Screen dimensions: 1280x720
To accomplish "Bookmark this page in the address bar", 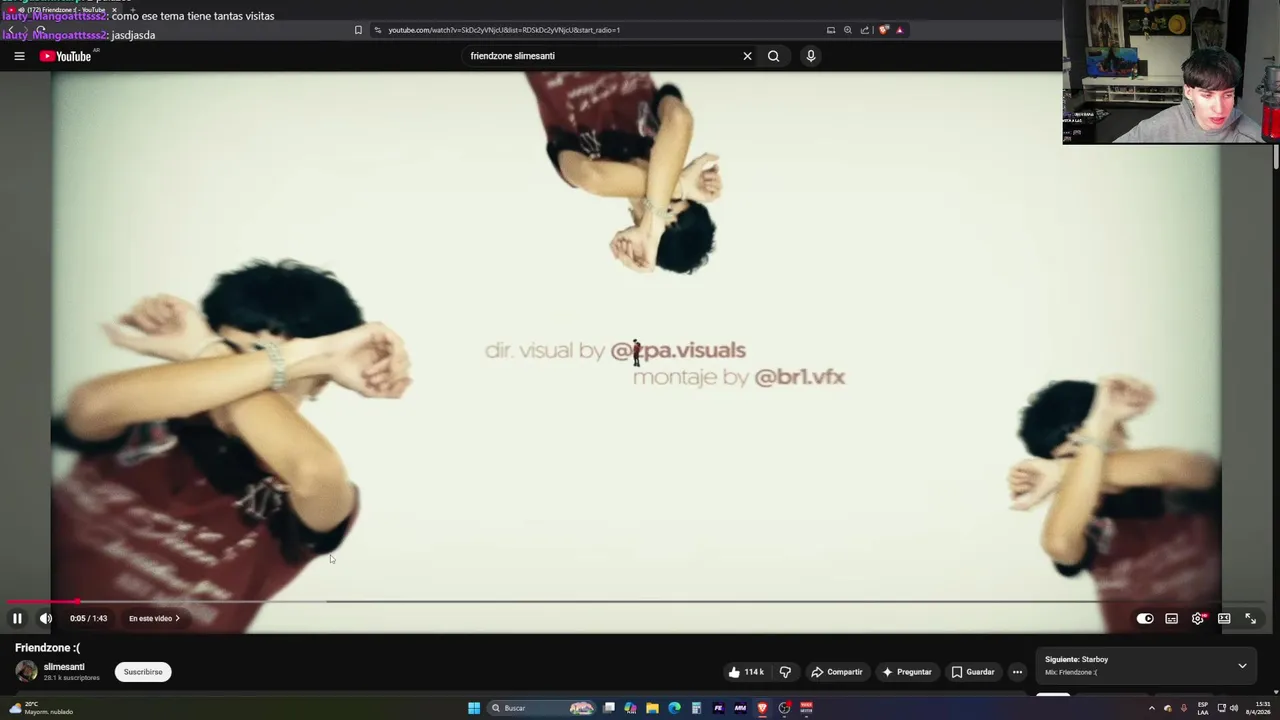I will 358,30.
